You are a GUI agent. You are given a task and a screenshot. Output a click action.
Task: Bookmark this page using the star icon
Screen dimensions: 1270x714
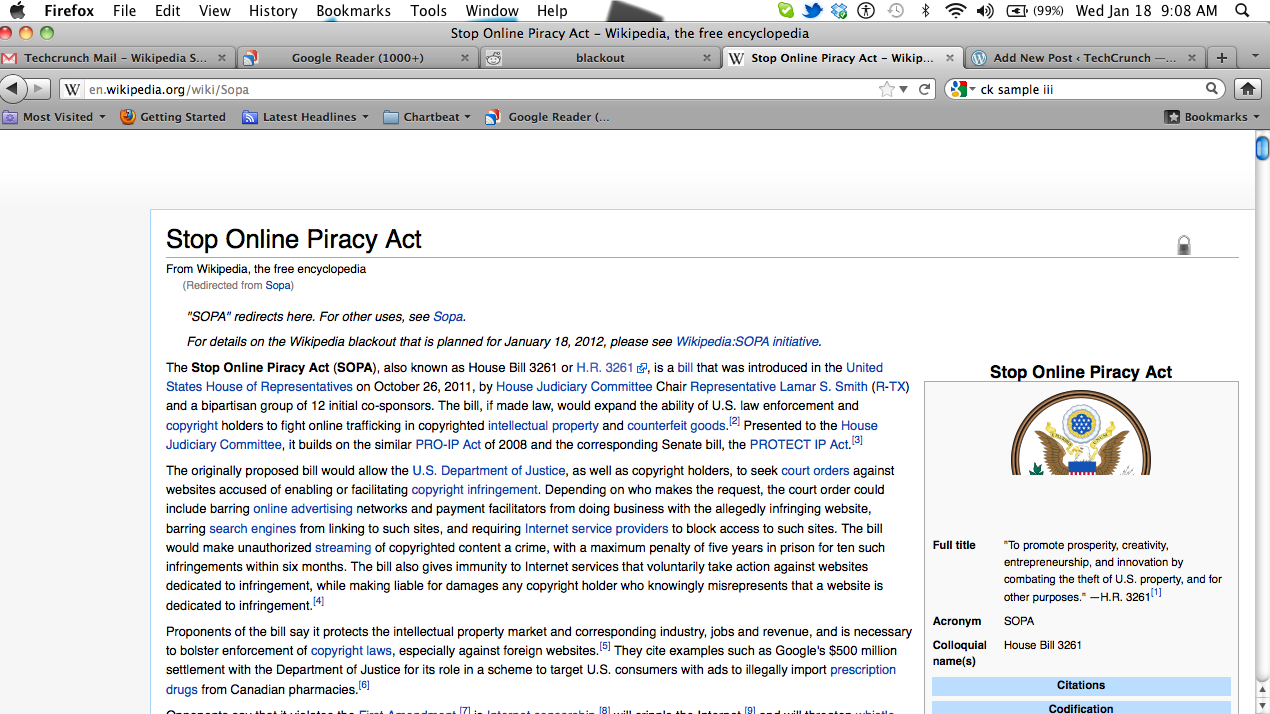point(886,89)
